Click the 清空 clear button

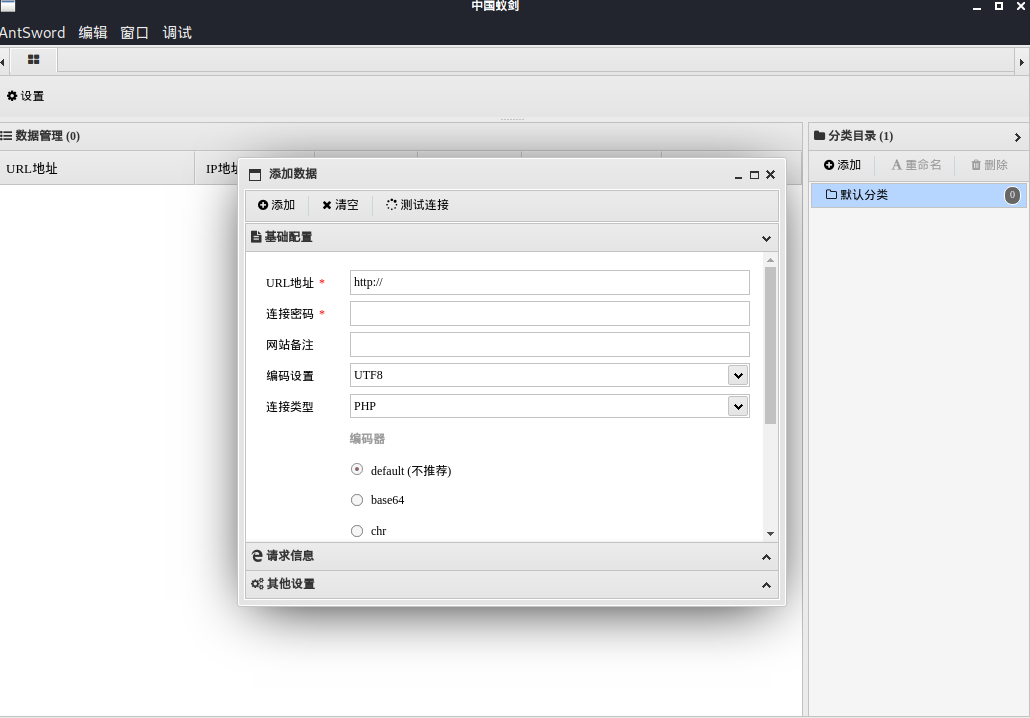[x=340, y=205]
